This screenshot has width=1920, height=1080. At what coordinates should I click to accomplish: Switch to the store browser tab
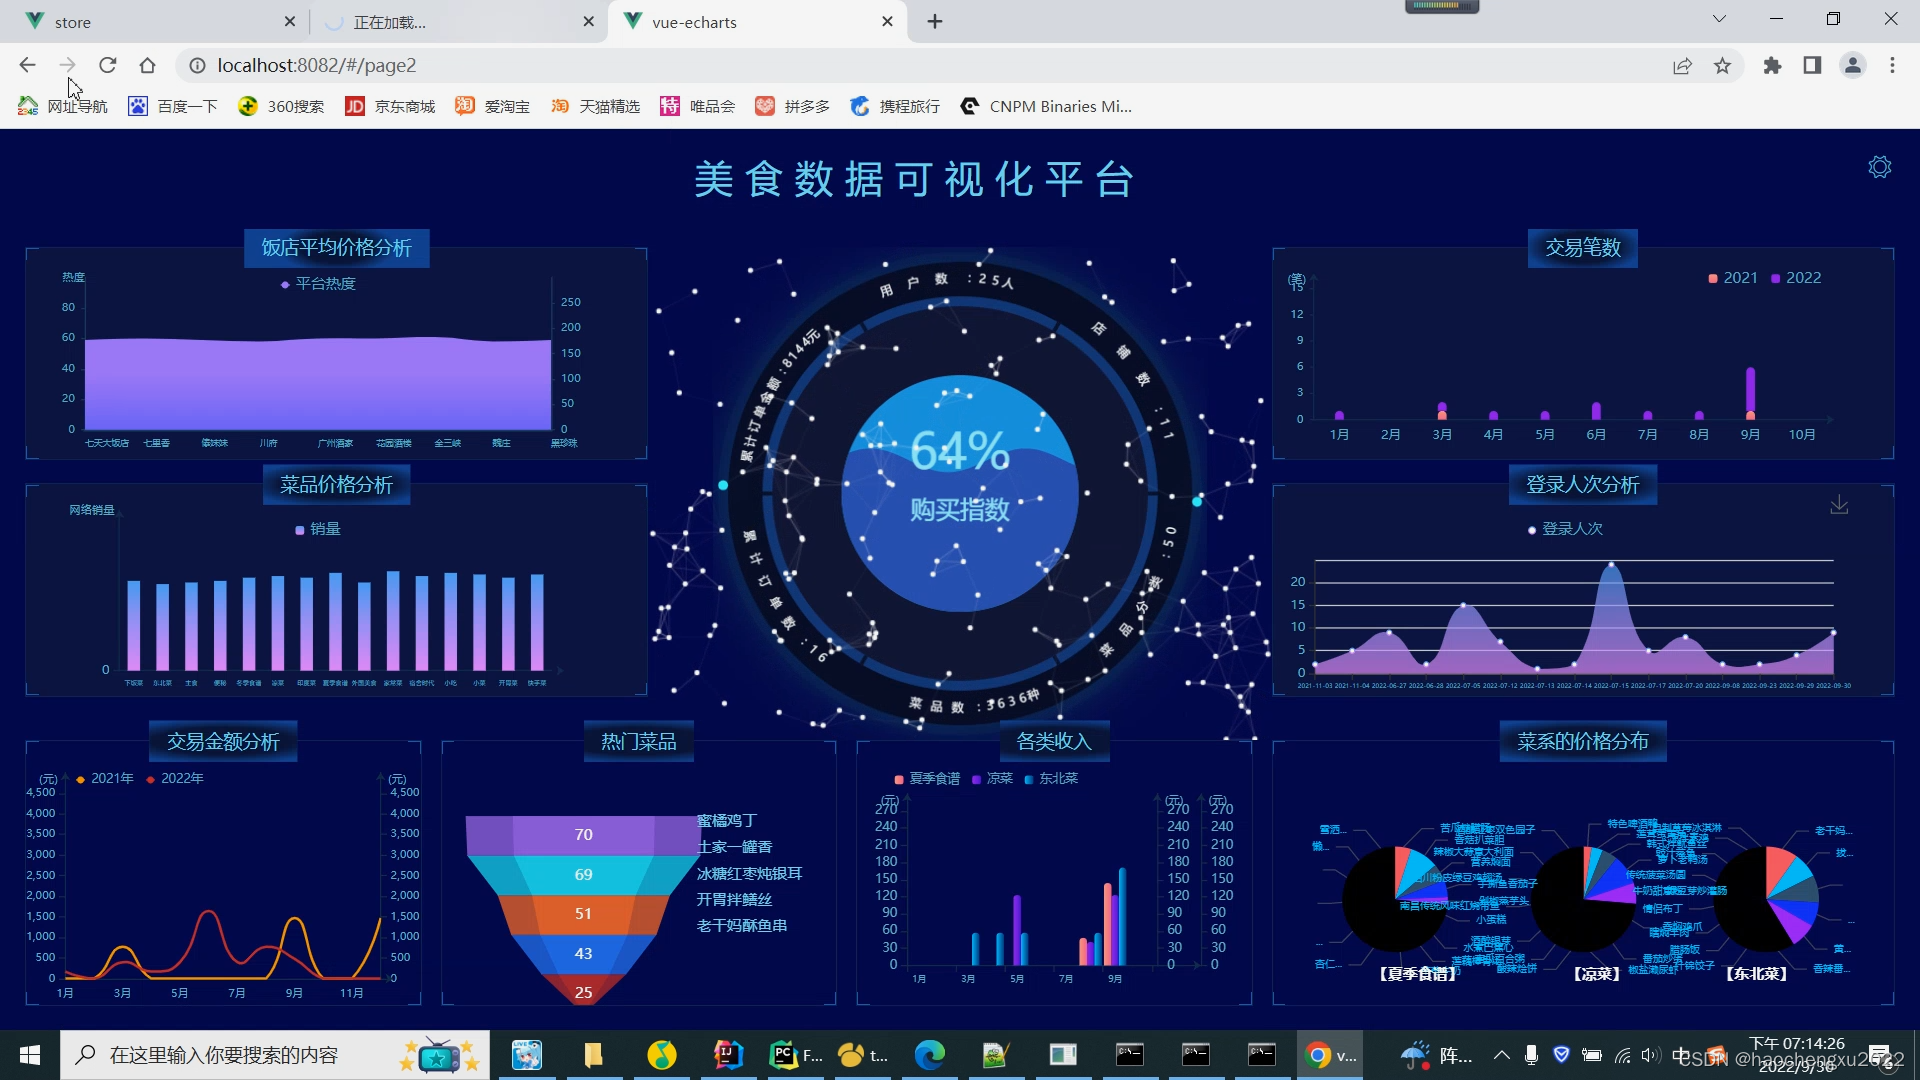point(150,22)
